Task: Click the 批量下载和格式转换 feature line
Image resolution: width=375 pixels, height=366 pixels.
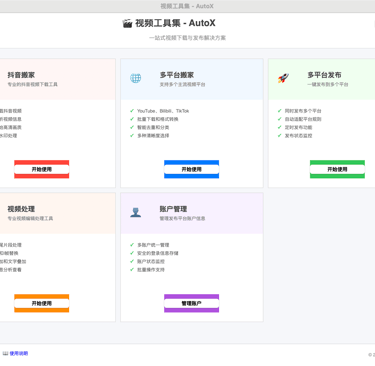Action: coord(158,119)
